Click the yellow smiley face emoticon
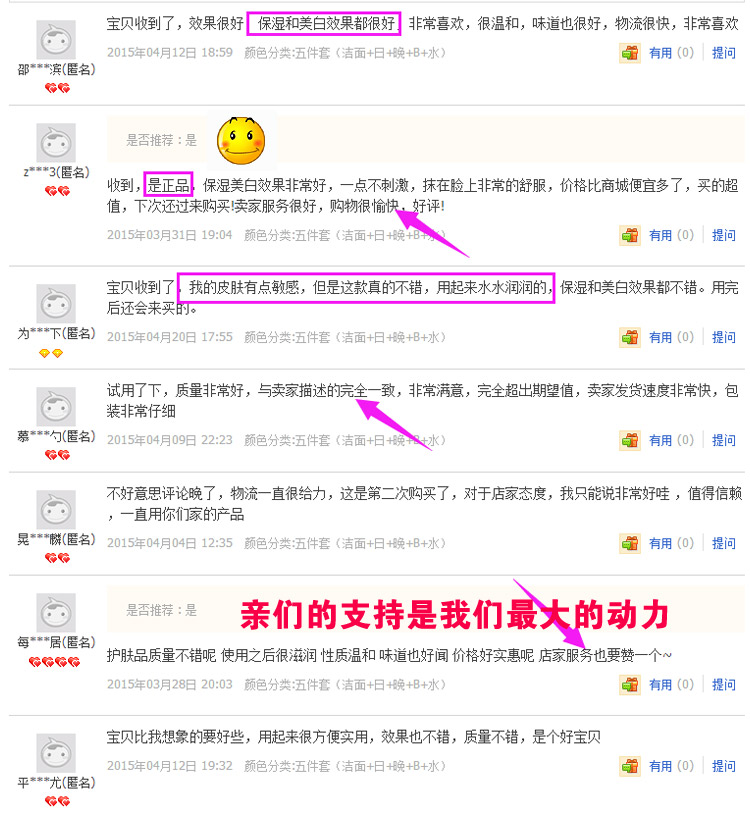 coord(241,140)
